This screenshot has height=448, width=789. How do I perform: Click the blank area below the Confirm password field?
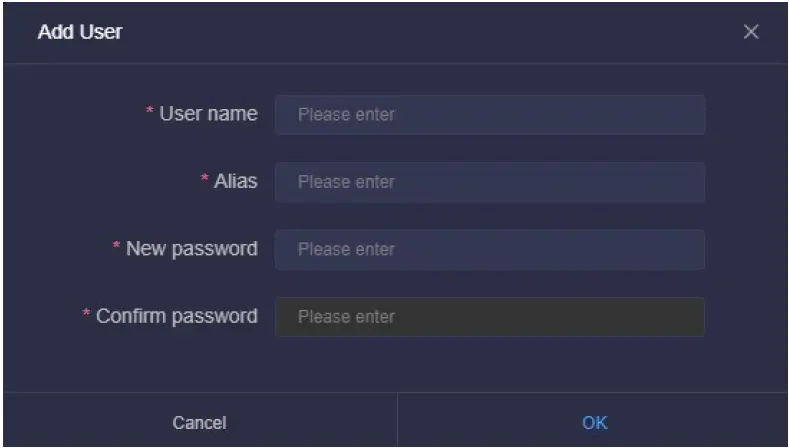coord(490,365)
